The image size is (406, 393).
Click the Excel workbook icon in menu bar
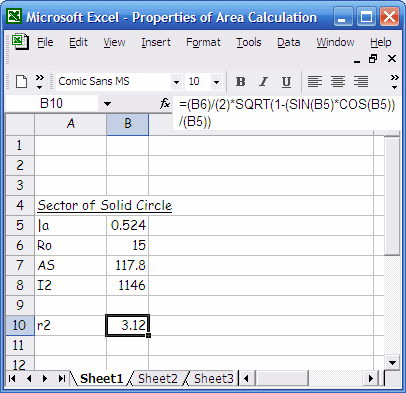[20, 42]
